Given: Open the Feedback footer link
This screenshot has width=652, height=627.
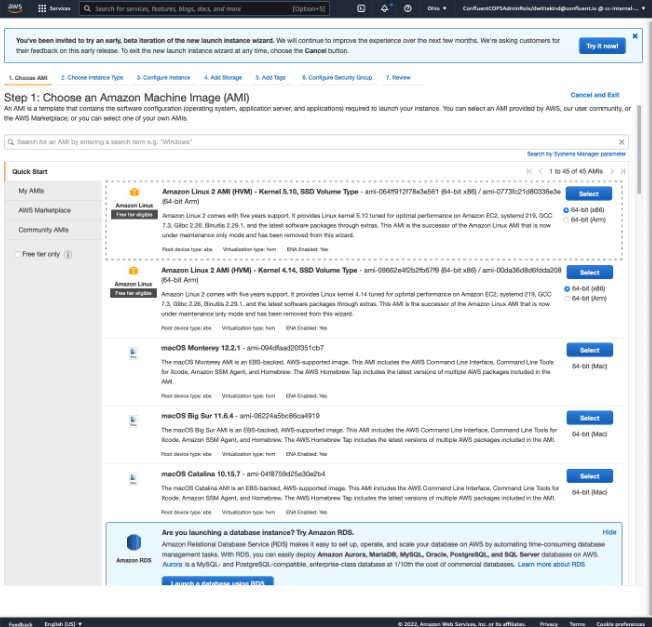Looking at the screenshot, I should [x=20, y=624].
